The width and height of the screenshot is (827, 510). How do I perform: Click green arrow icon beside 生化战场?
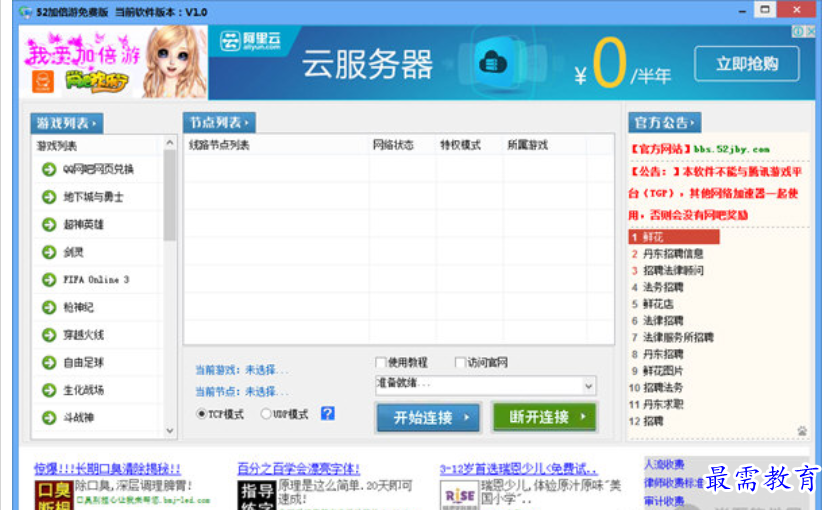click(x=49, y=390)
